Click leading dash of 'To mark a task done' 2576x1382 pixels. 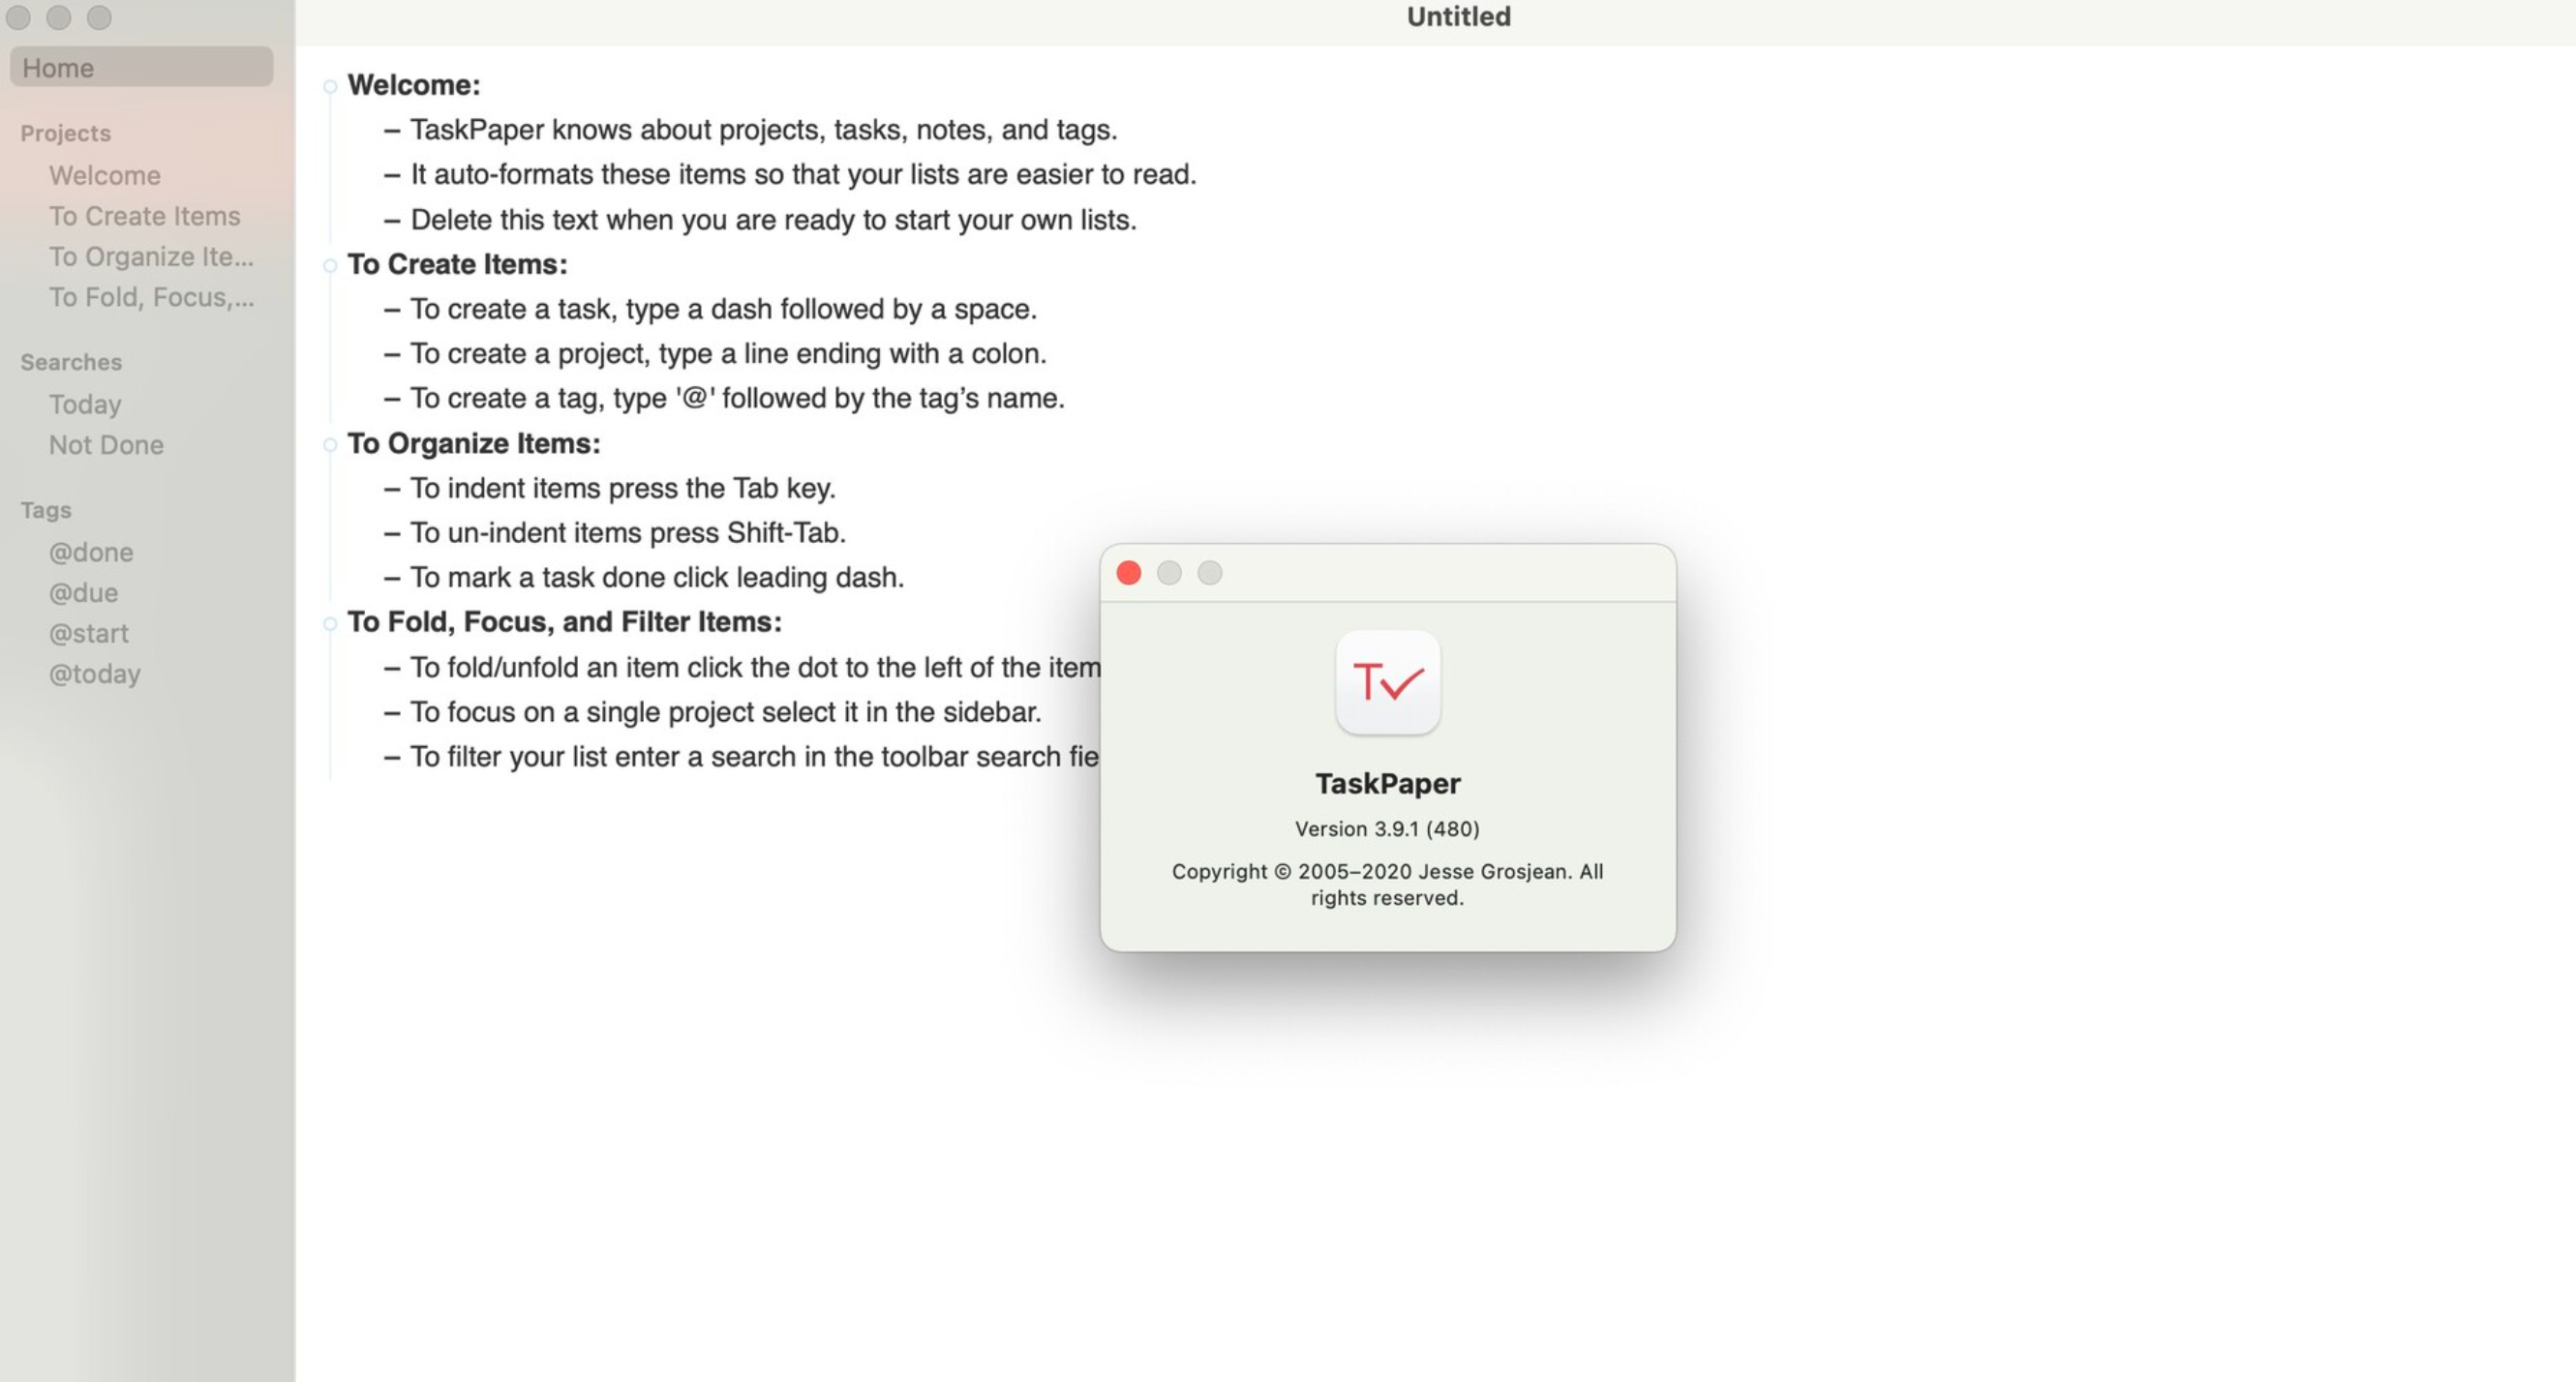(x=392, y=579)
